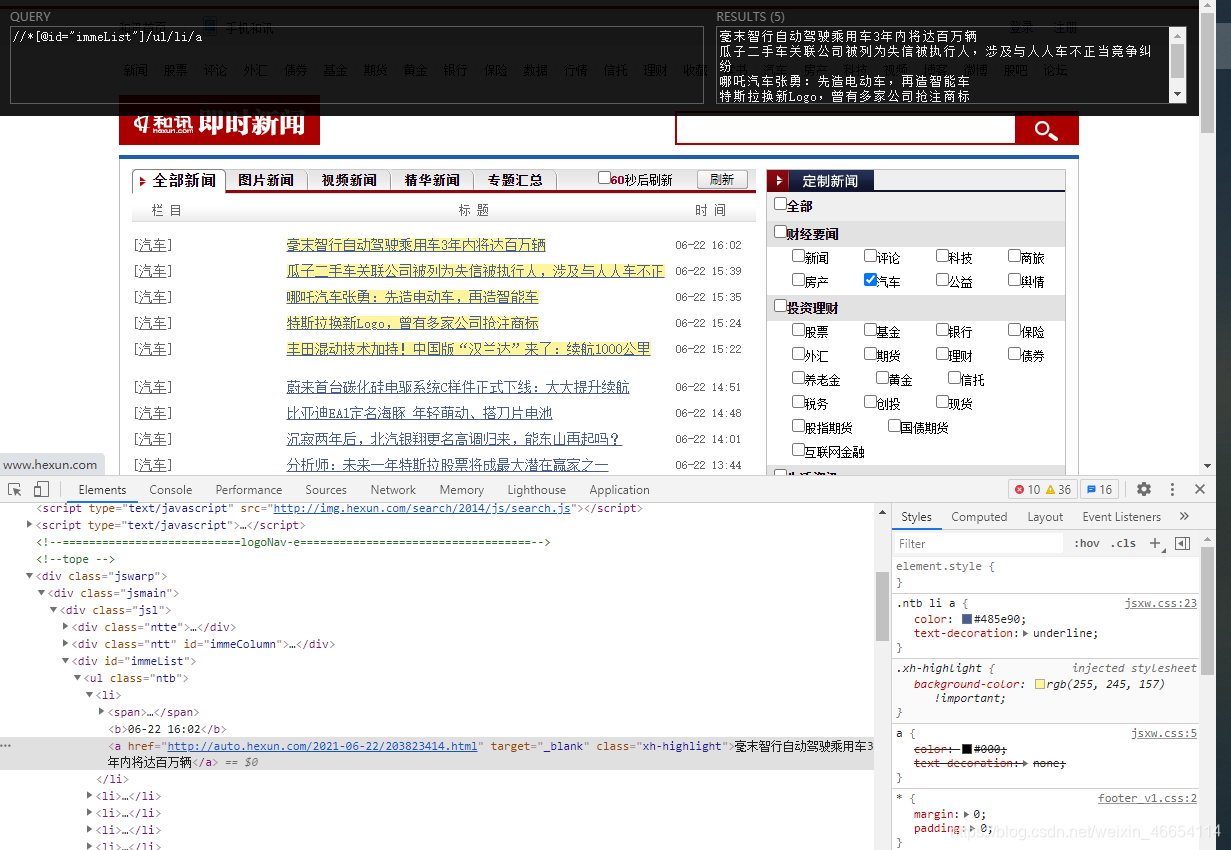Switch to the Performance tab

[x=249, y=490]
